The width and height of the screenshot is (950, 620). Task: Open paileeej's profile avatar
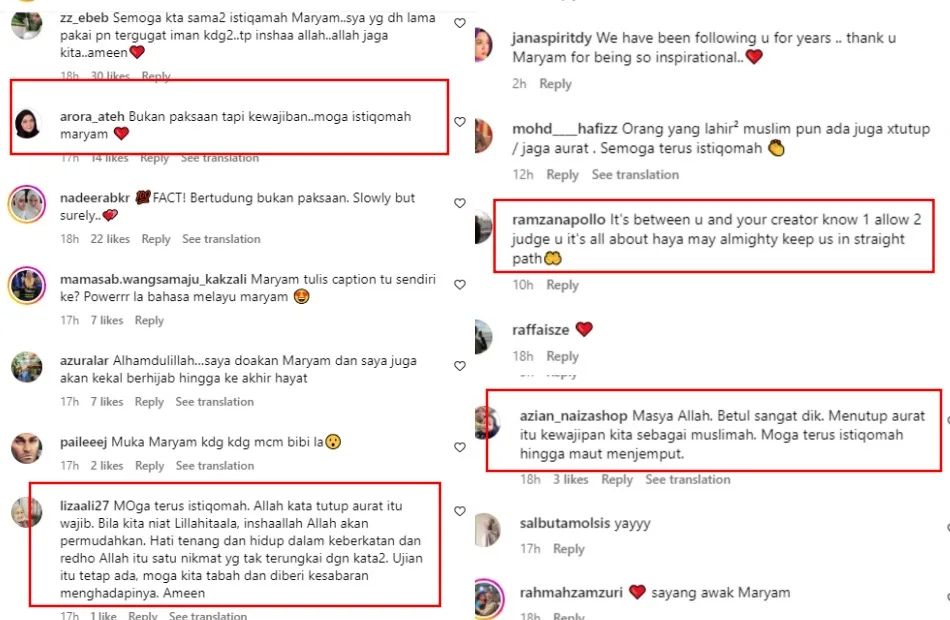tap(27, 448)
